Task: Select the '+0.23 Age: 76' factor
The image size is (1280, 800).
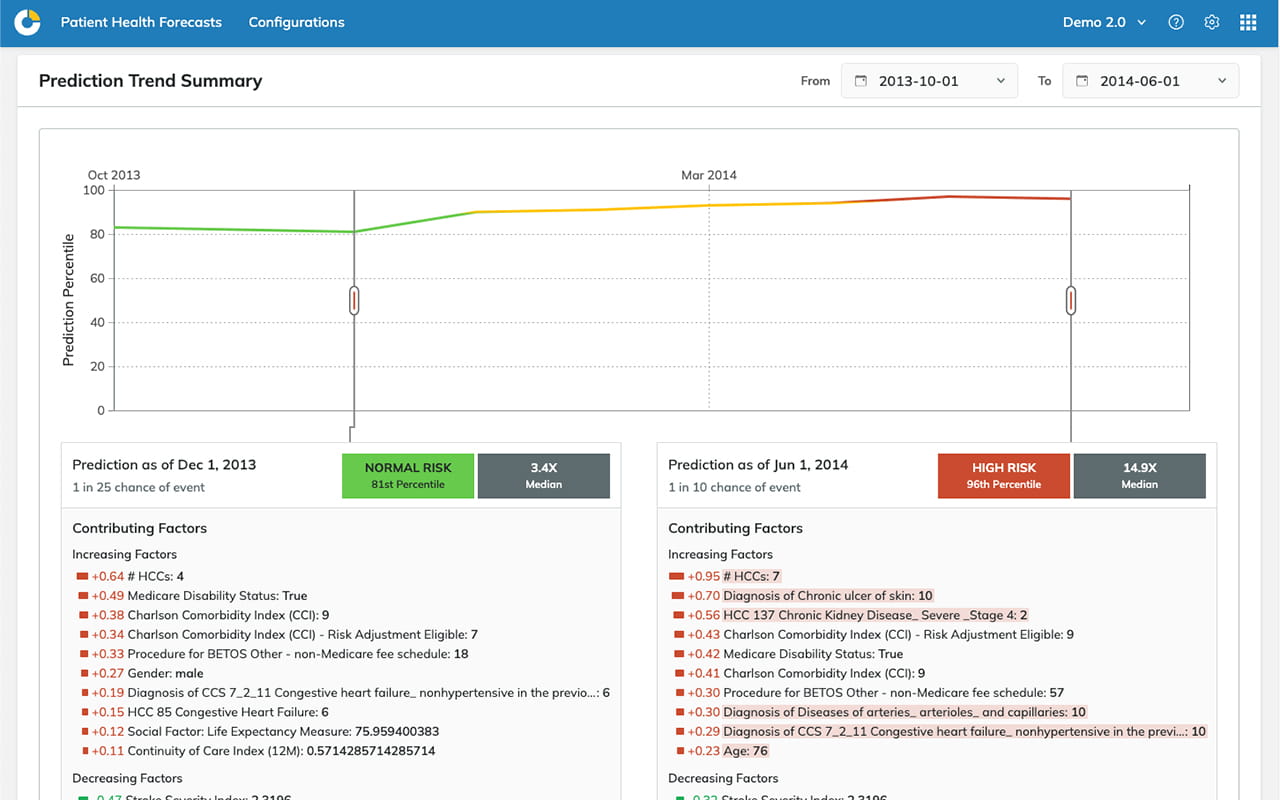Action: [x=721, y=751]
